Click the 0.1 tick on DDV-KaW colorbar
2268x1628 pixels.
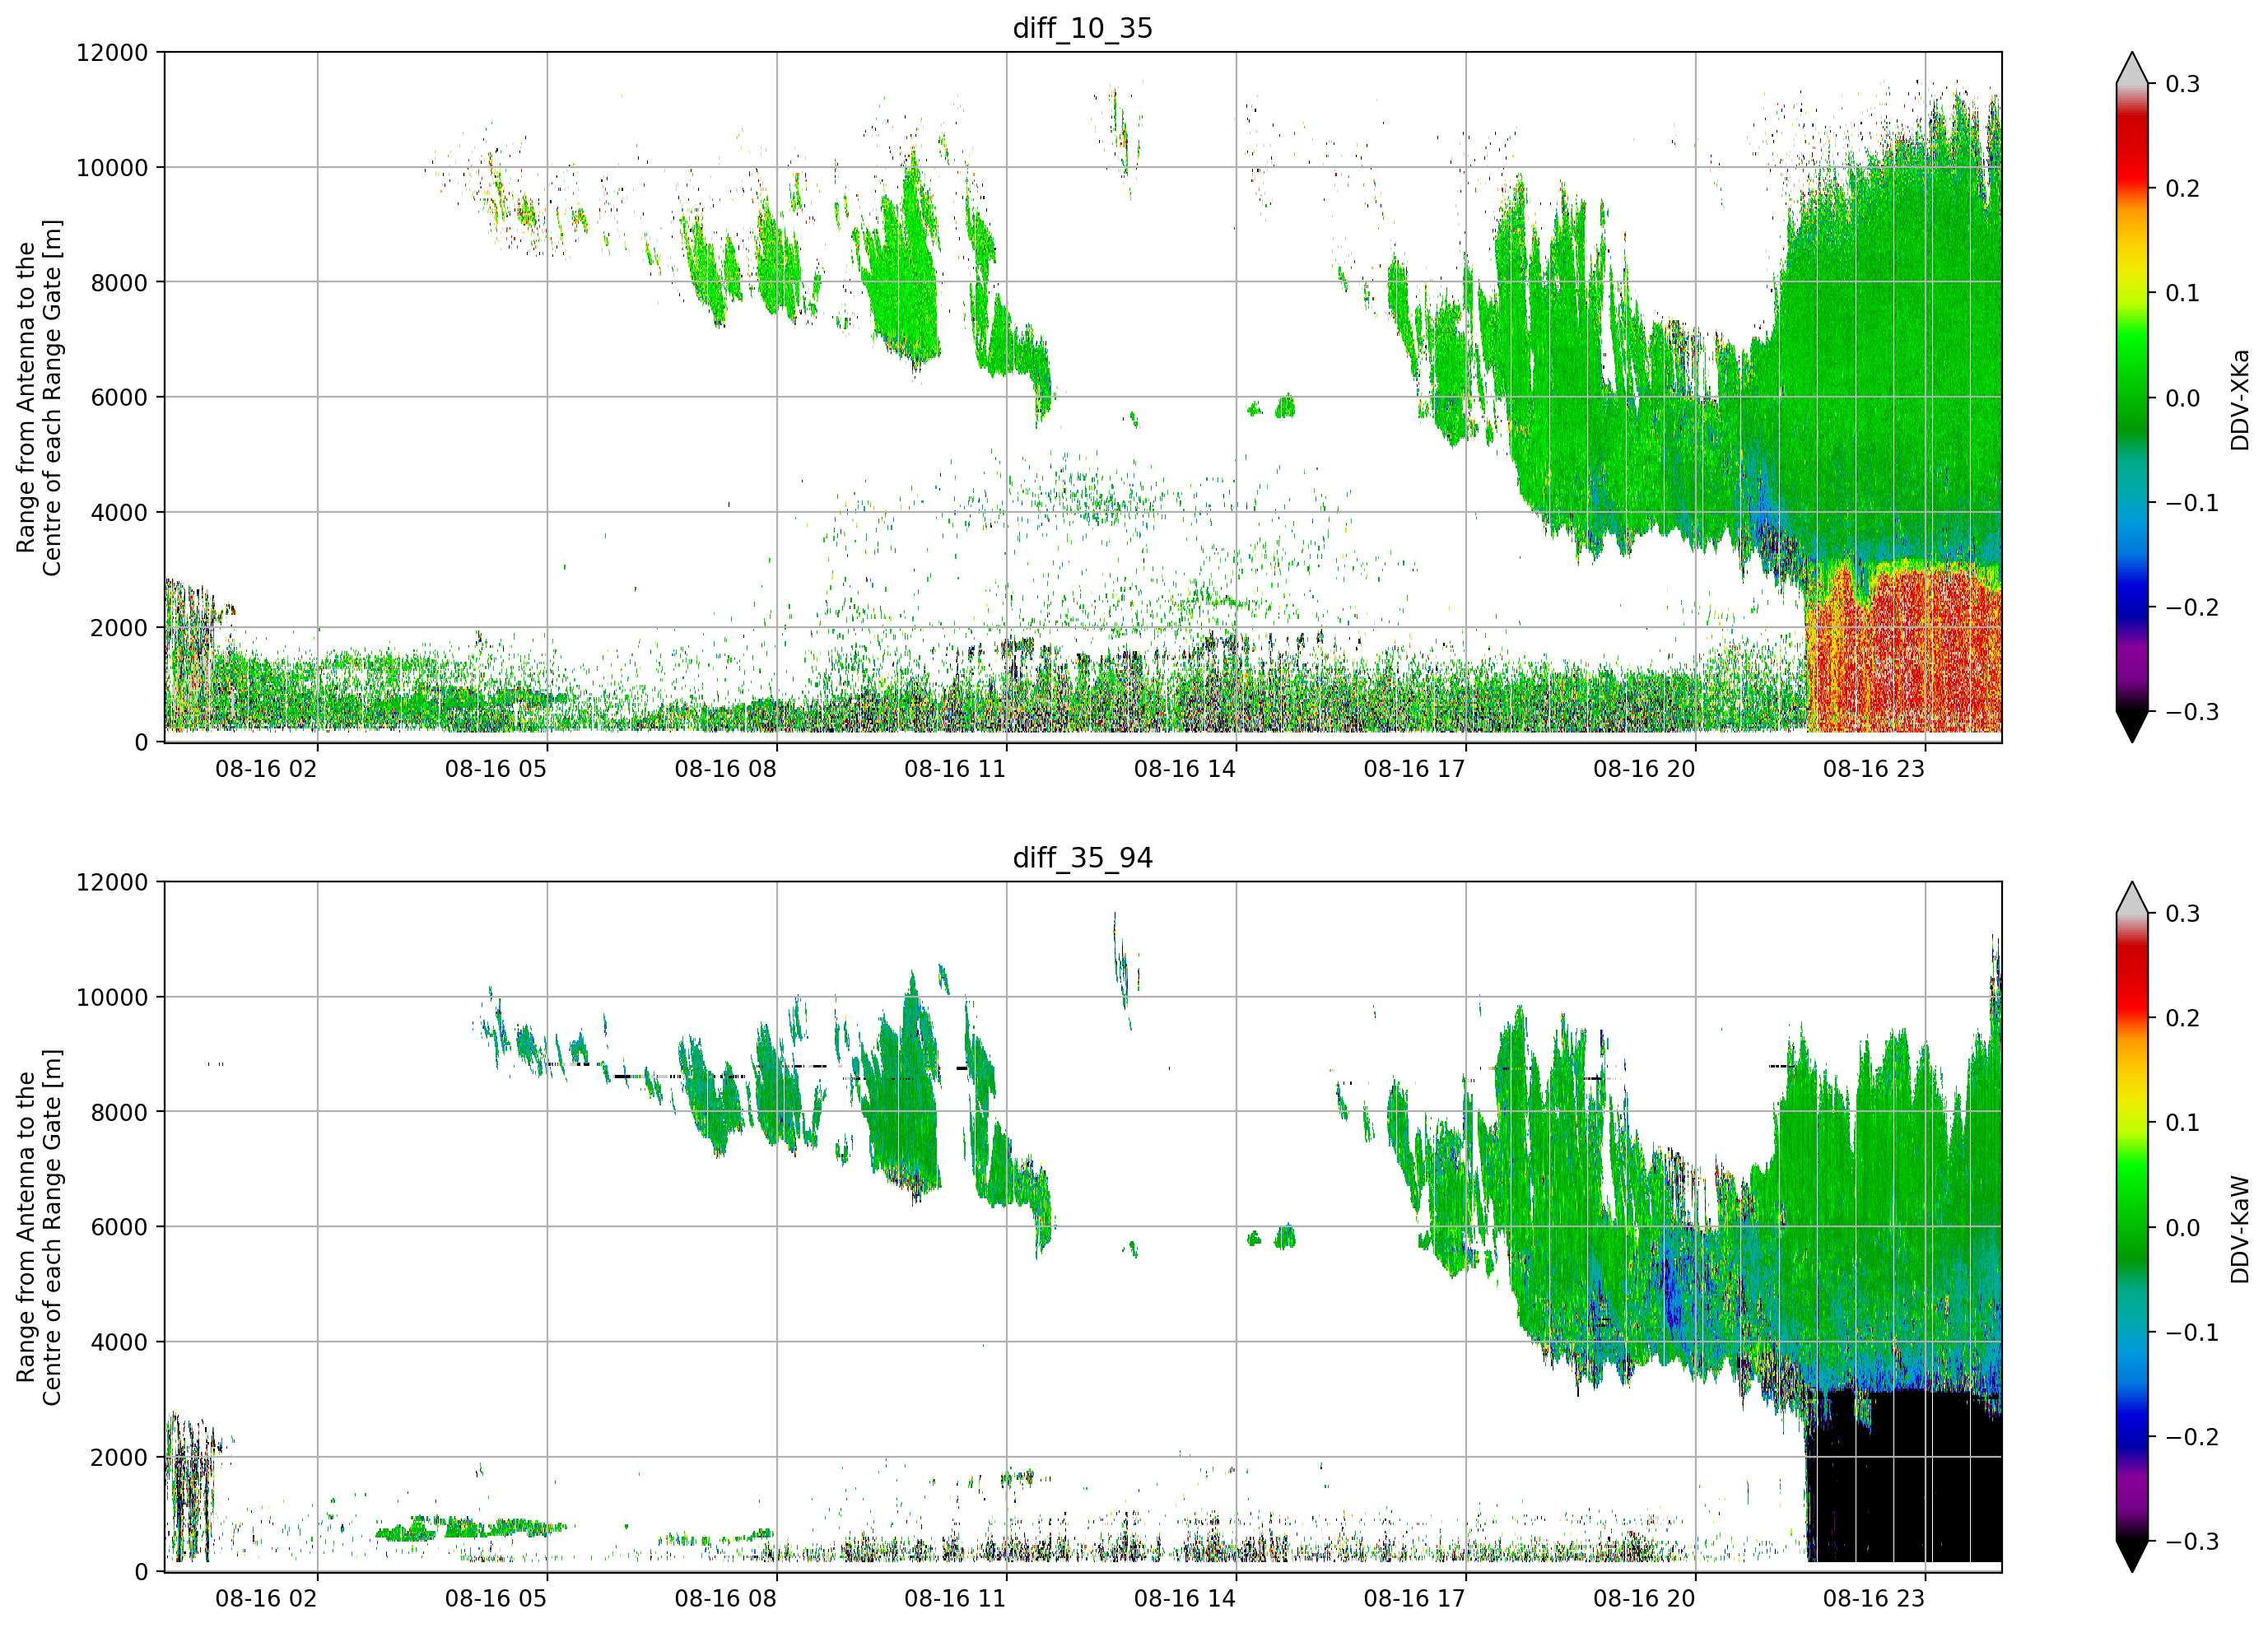point(2183,1123)
